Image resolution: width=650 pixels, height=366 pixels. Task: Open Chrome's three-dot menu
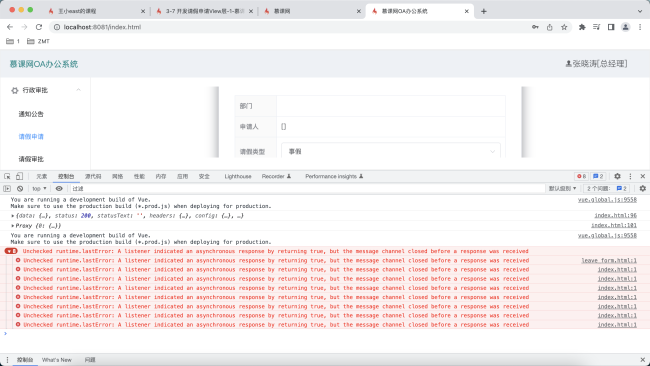pyautogui.click(x=640, y=27)
